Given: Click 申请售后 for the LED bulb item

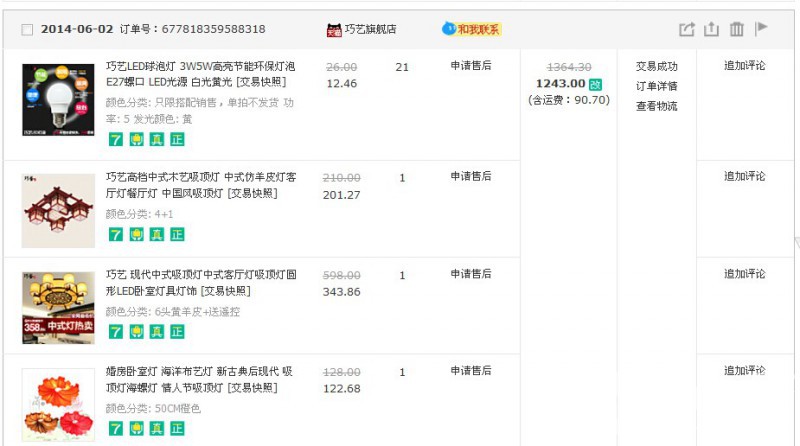Looking at the screenshot, I should [471, 66].
